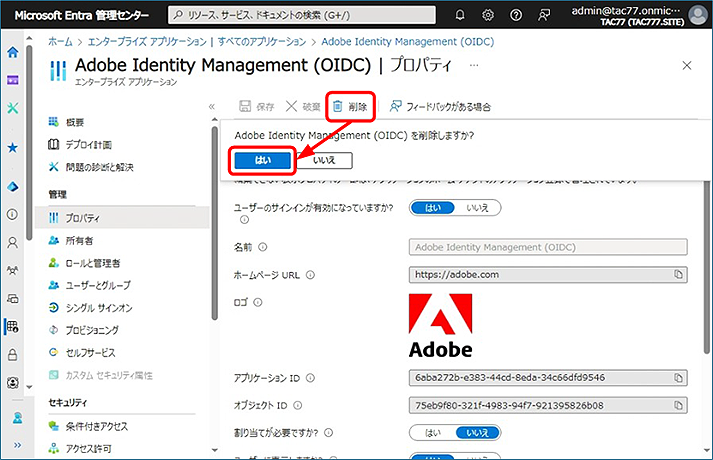Open the more options ellipsis by title
This screenshot has height=460, width=713.
pos(474,65)
